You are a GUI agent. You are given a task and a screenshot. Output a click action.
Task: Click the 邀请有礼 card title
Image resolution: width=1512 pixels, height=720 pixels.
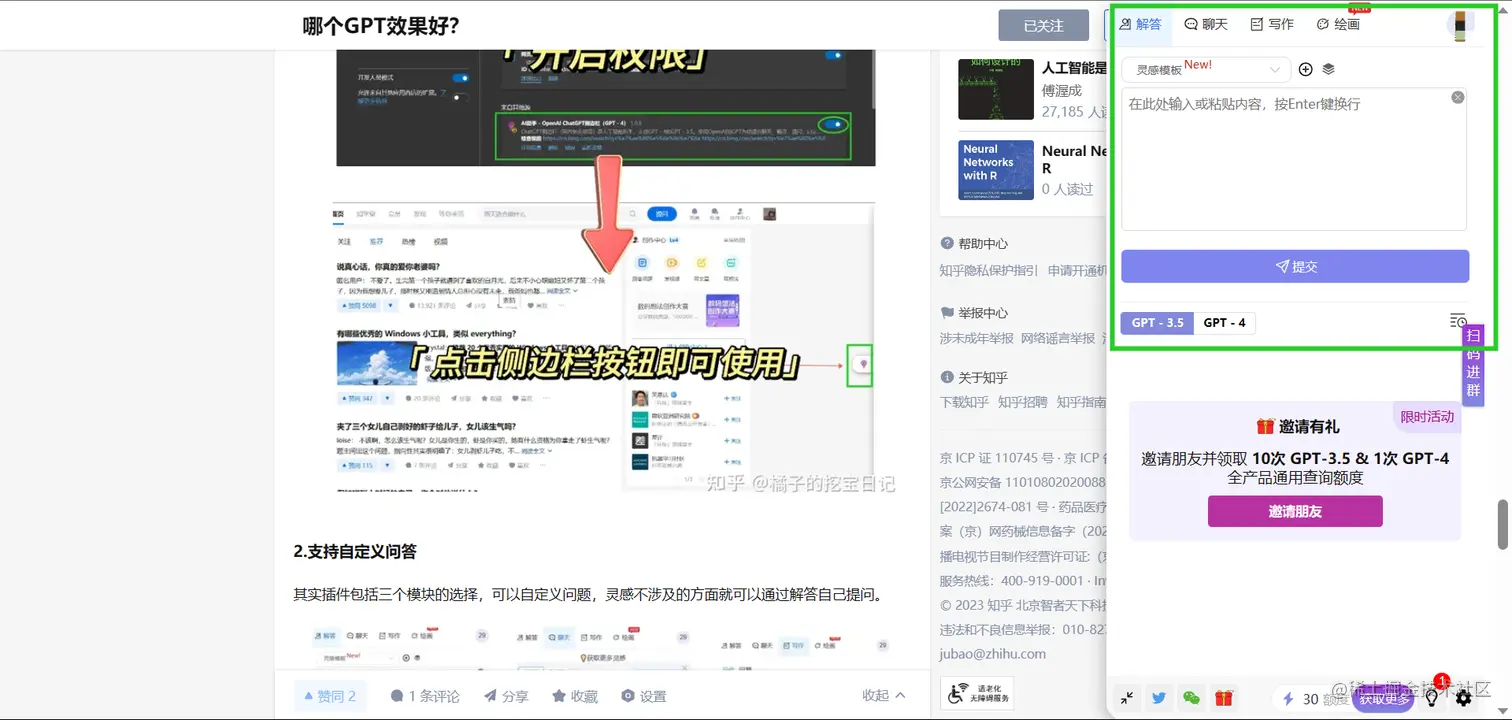pyautogui.click(x=1298, y=426)
